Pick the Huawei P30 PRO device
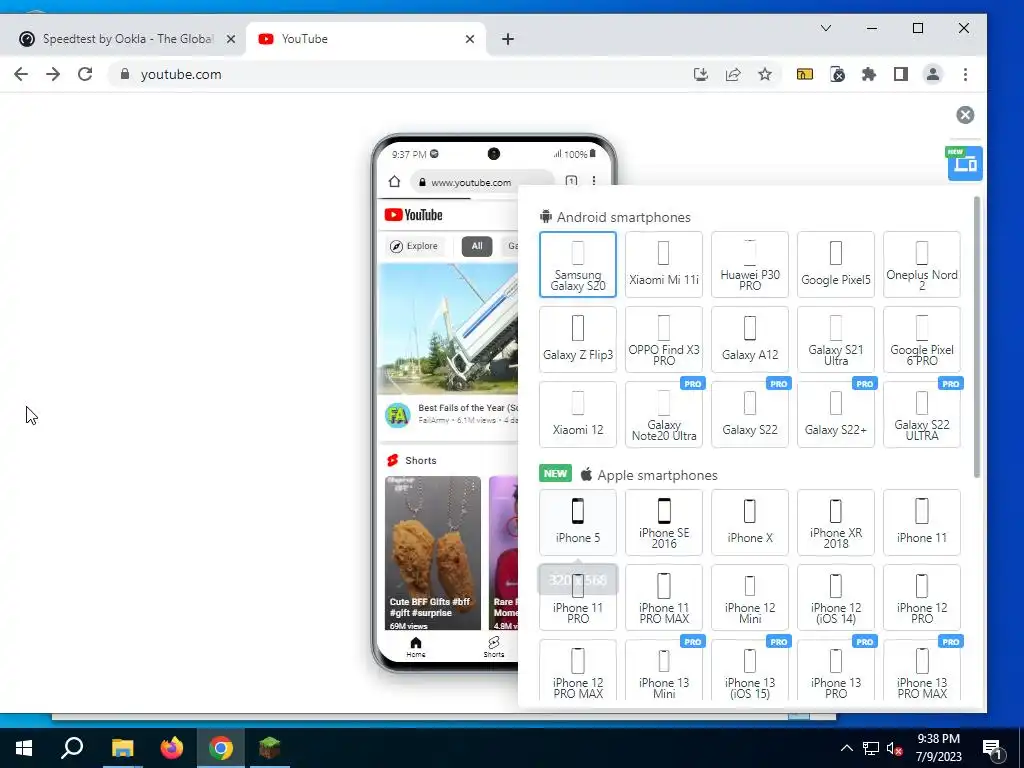This screenshot has width=1024, height=768. [x=750, y=264]
